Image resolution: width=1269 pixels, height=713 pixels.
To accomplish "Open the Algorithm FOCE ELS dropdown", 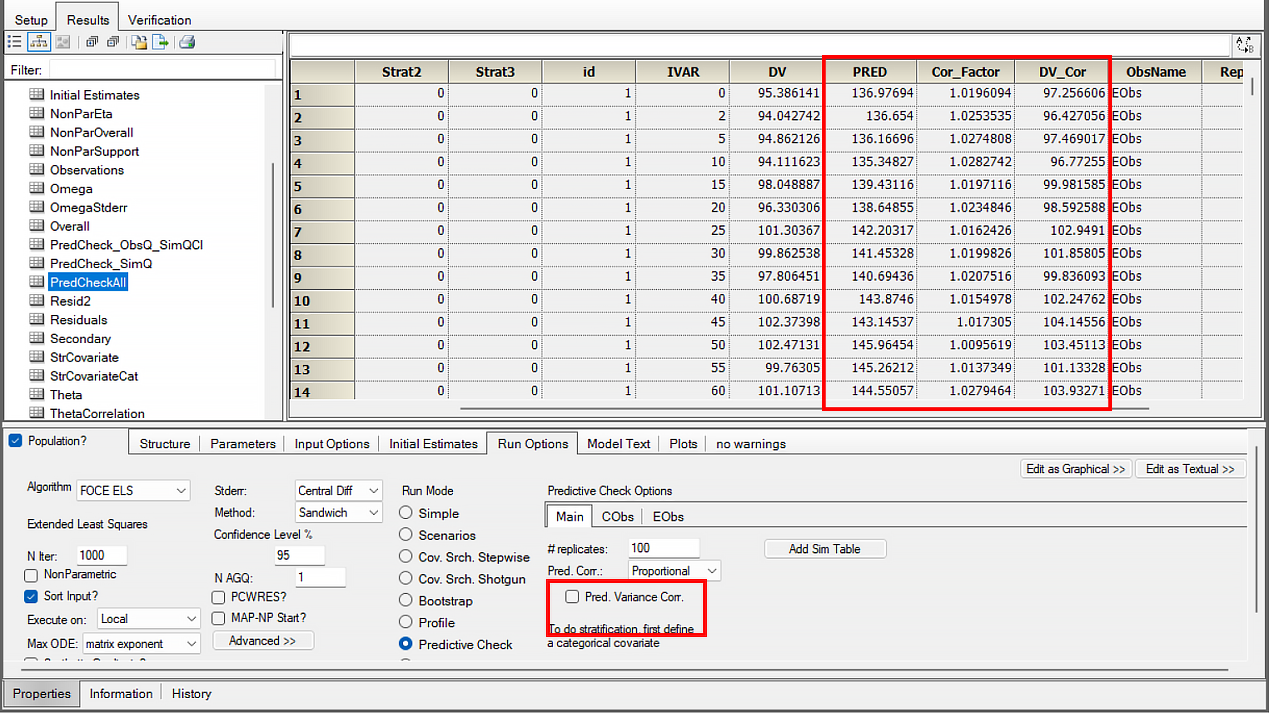I will 133,490.
